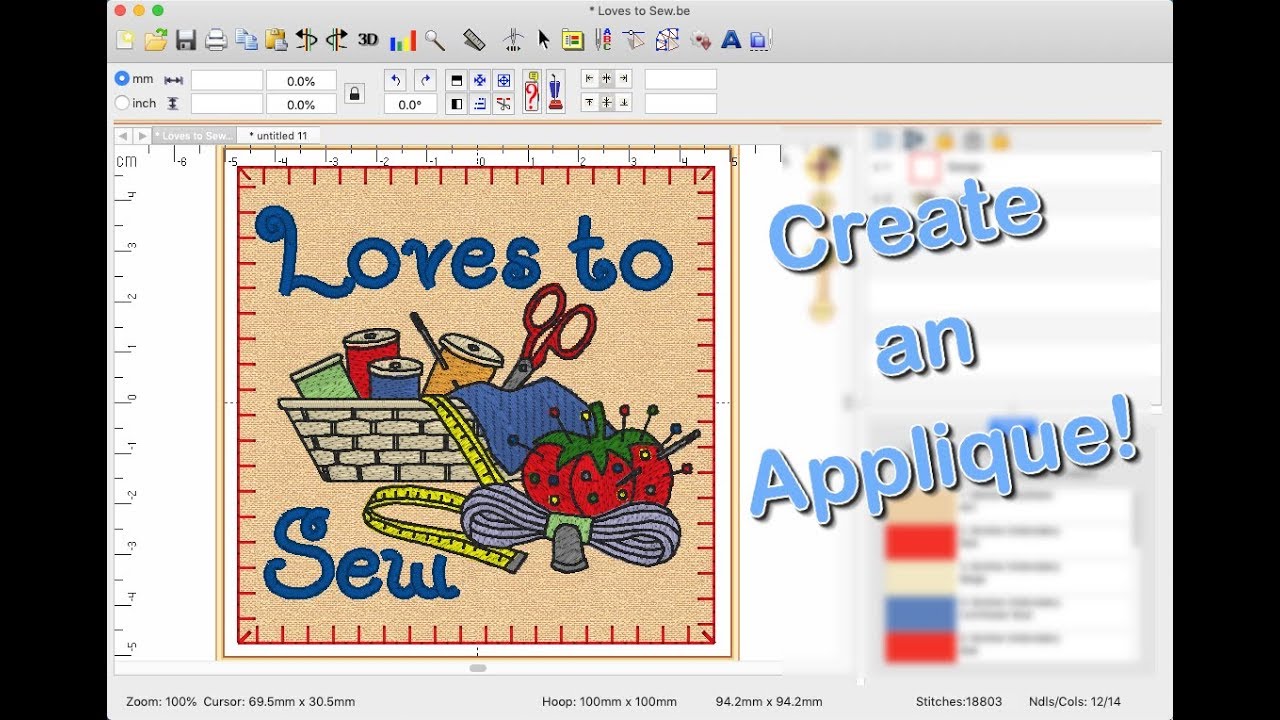Select the black arrow pointer tool
Screen dimensions: 1280x720
pos(543,40)
